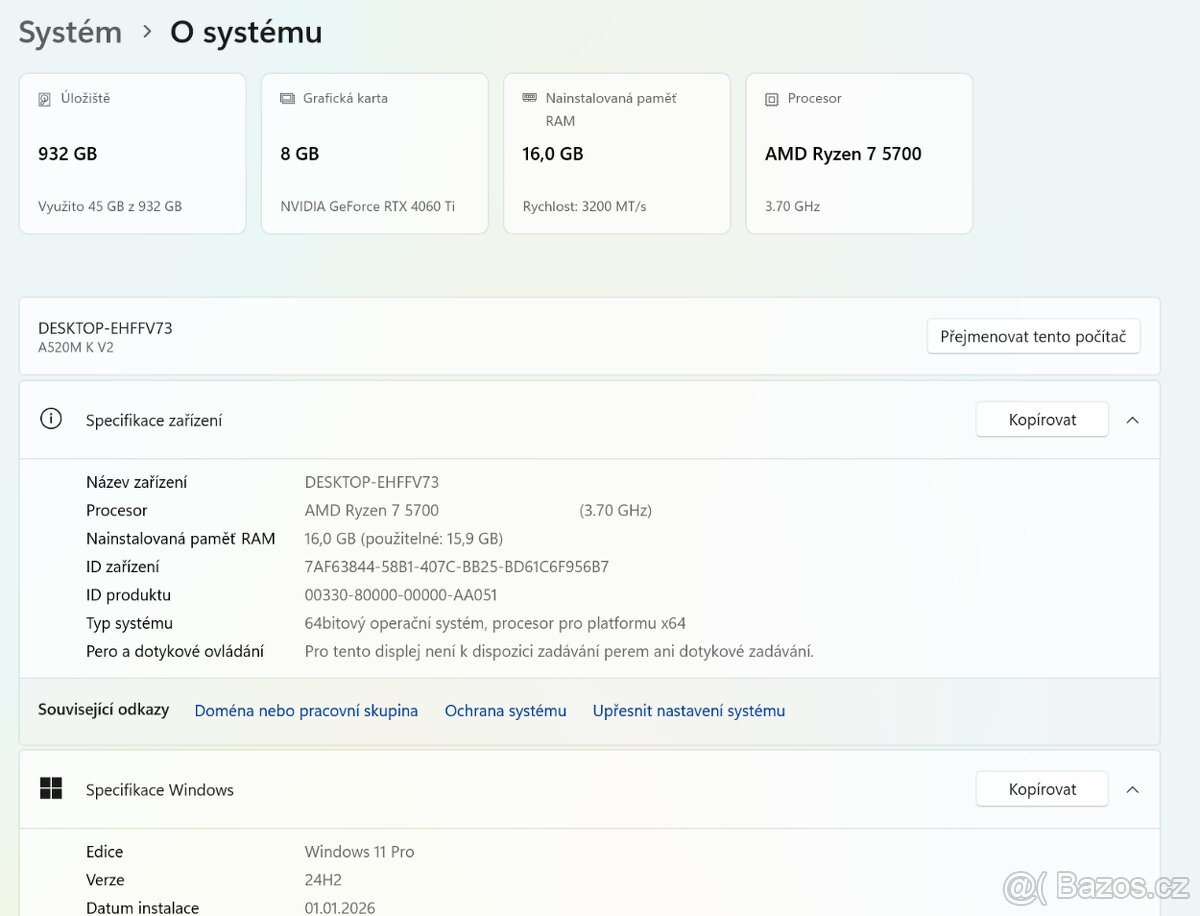The height and width of the screenshot is (916, 1200).
Task: Open Upřesnit nastavení systému link
Action: coord(688,711)
